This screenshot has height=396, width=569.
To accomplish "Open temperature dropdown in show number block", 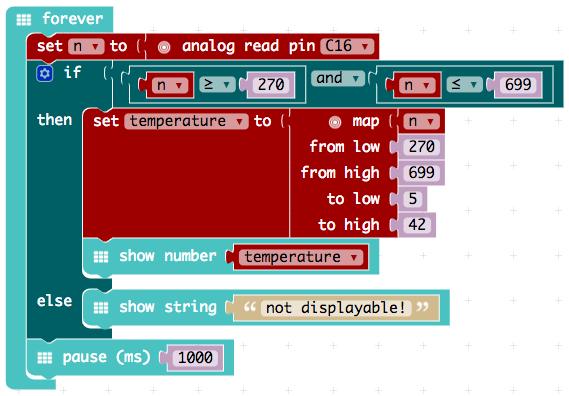I will [301, 257].
